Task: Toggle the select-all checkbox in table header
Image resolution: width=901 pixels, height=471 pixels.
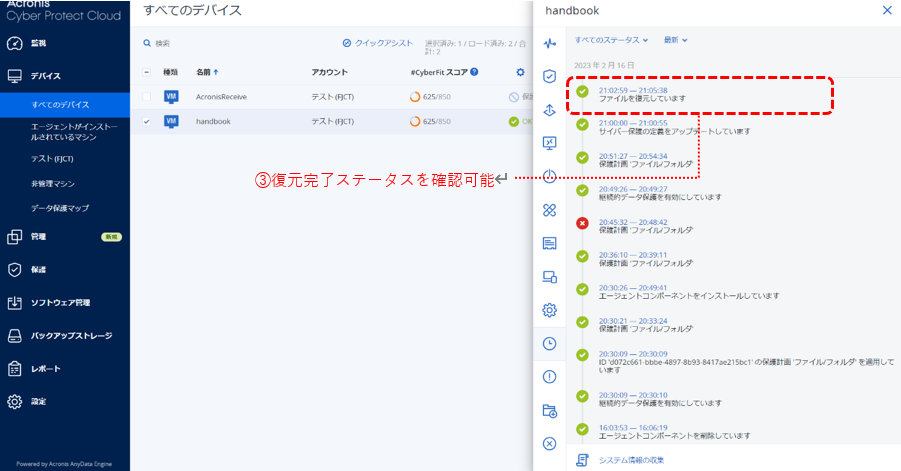Action: tap(148, 72)
